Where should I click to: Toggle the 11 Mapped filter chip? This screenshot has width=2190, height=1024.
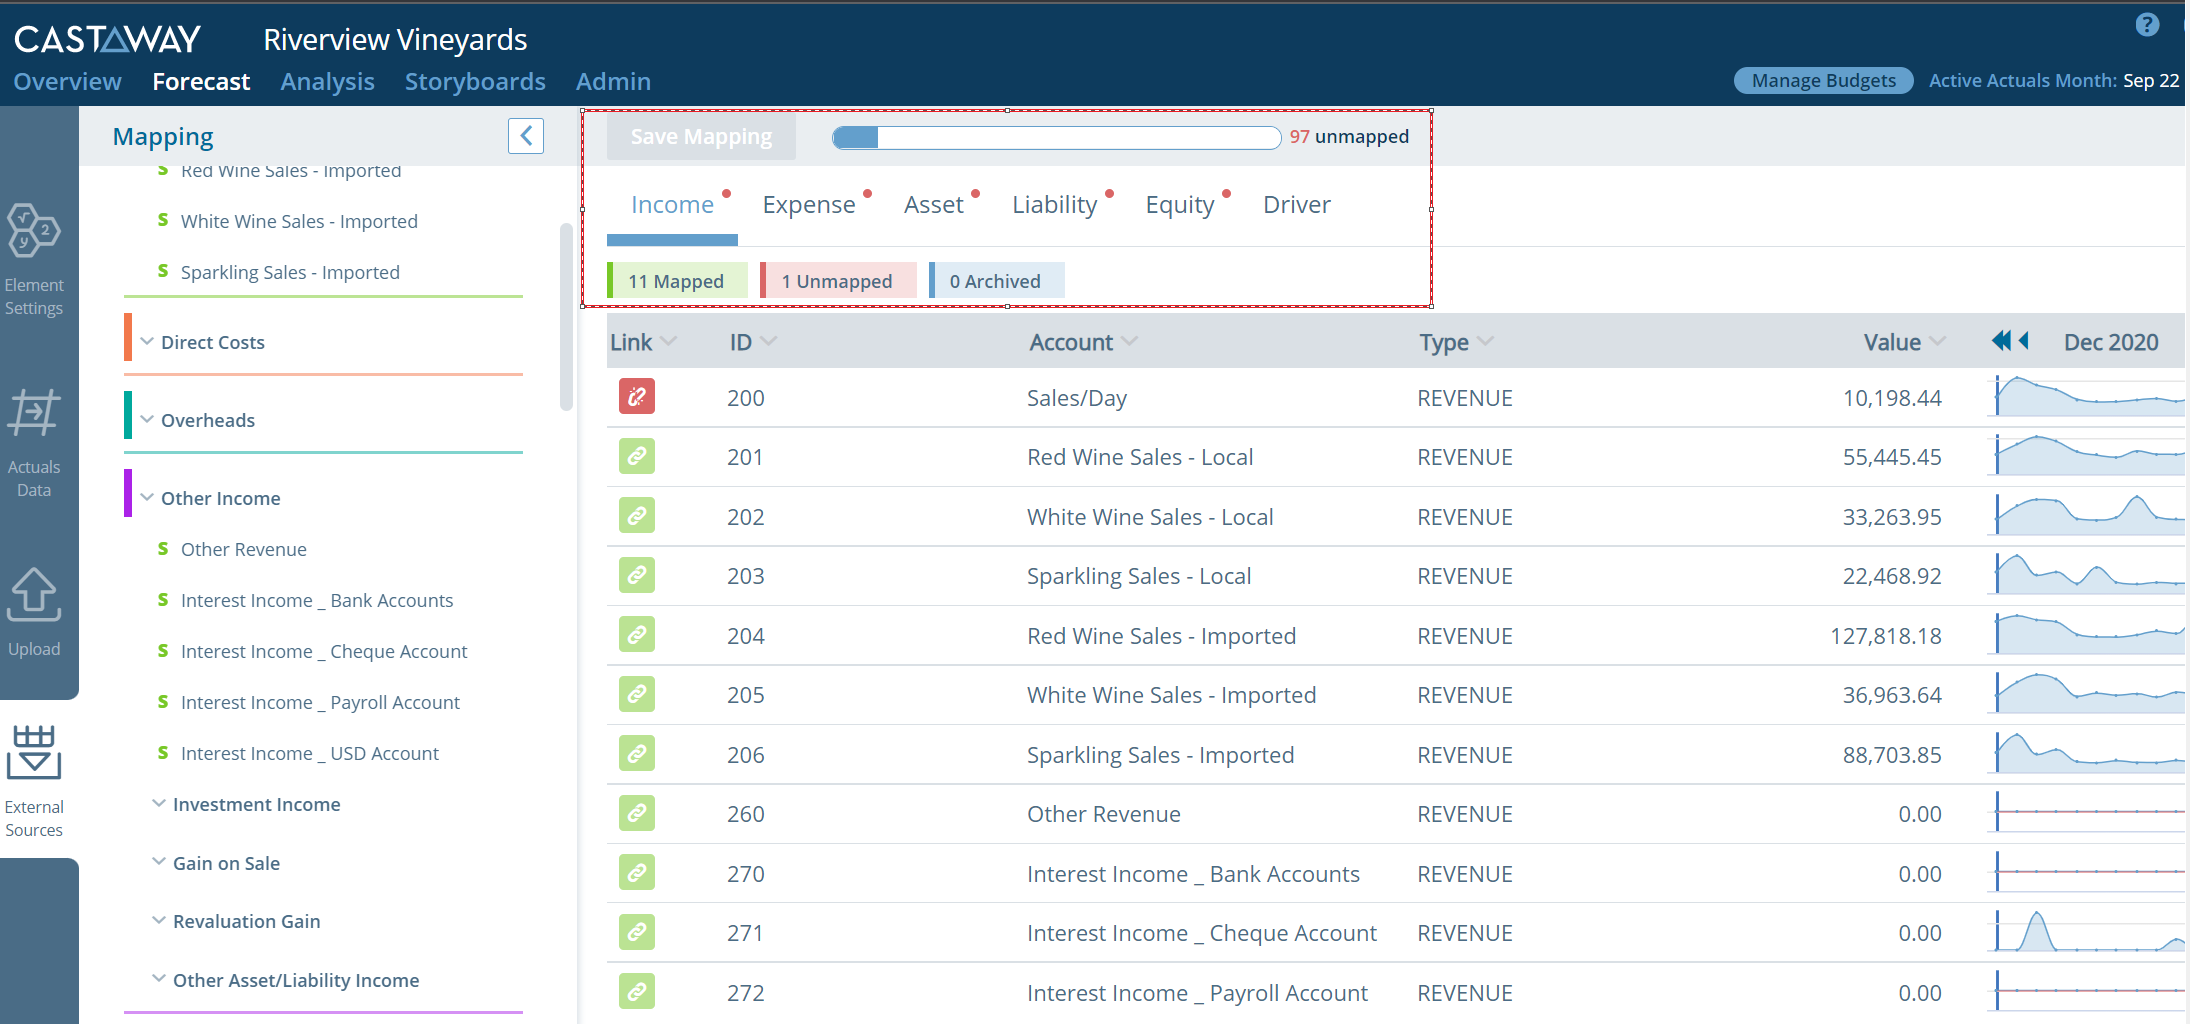coord(675,280)
